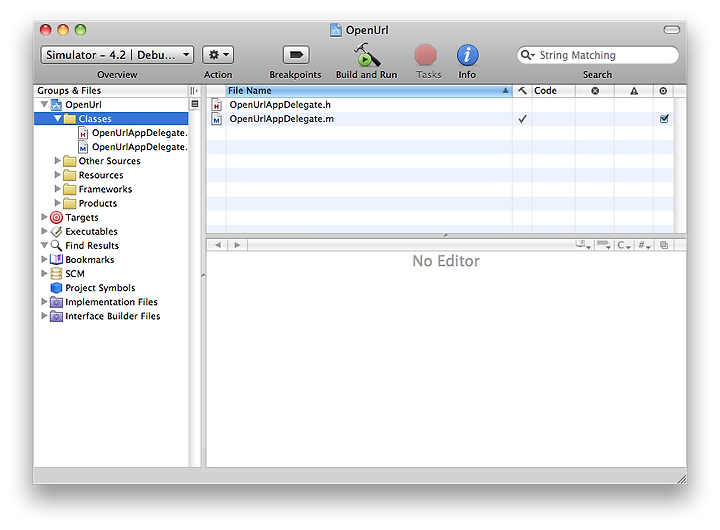
Task: Click the red Tasks stop icon
Action: pos(426,55)
